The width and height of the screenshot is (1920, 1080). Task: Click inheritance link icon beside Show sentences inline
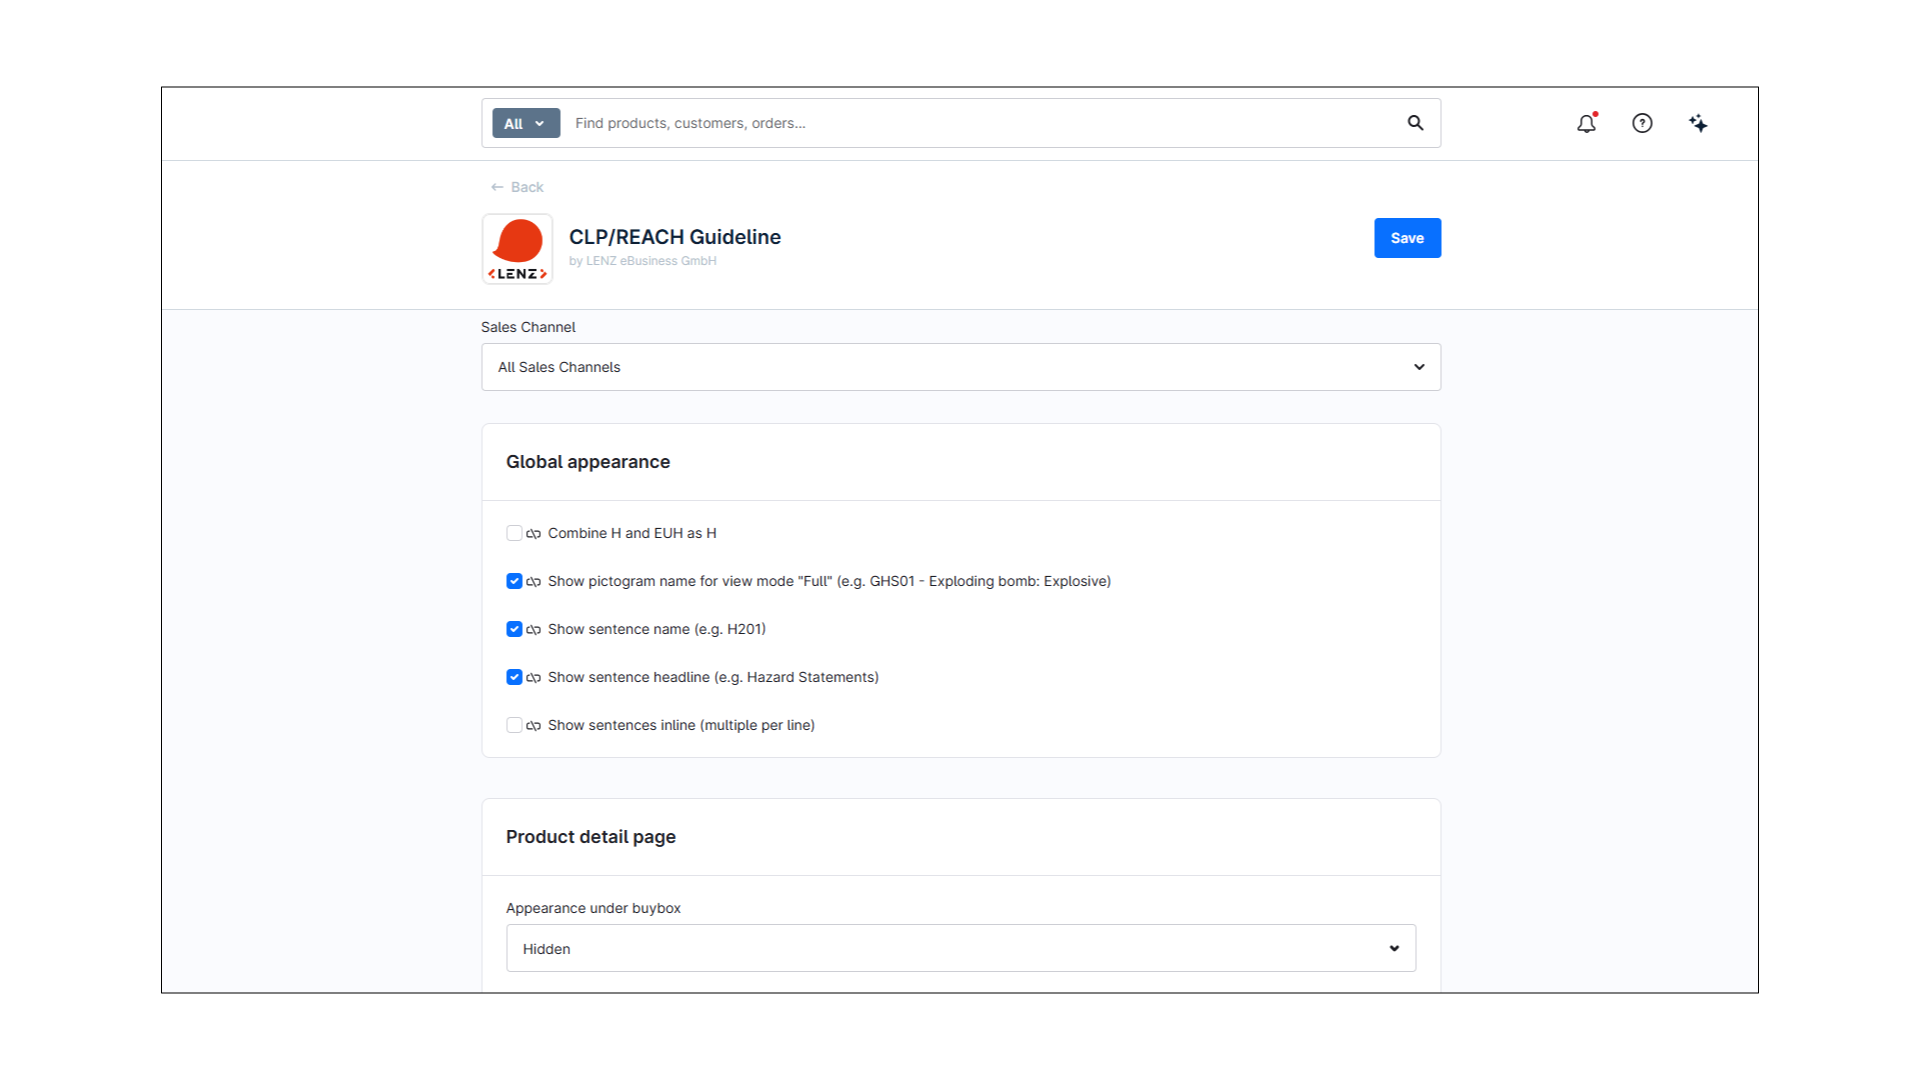pyautogui.click(x=534, y=726)
